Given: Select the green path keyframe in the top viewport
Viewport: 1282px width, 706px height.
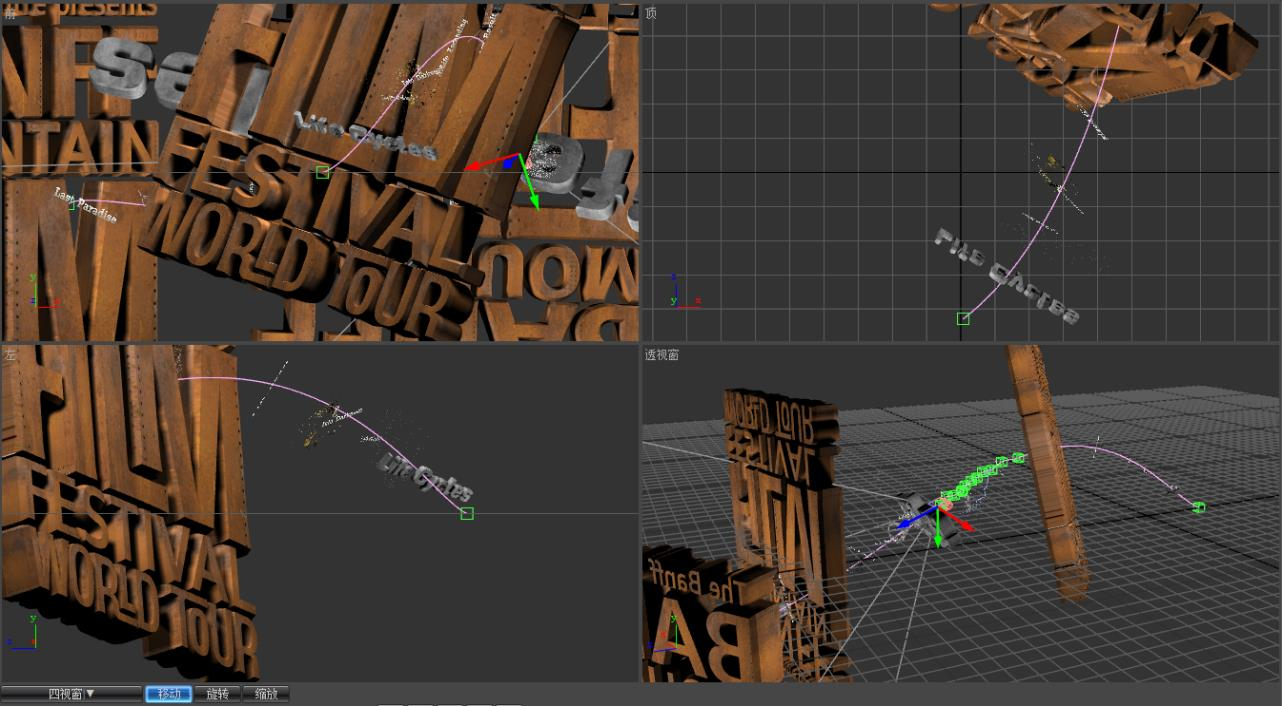Looking at the screenshot, I should coord(963,318).
